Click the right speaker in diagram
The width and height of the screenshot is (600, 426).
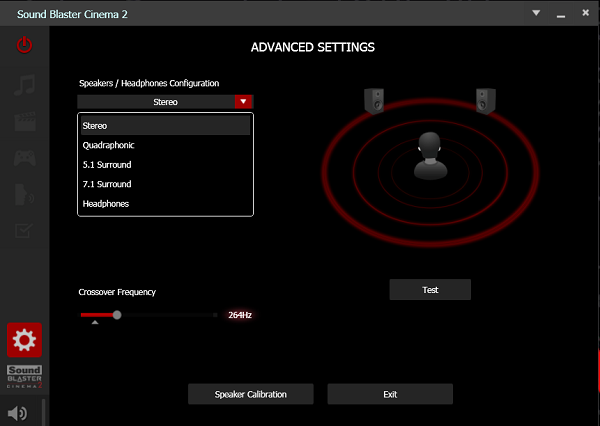[486, 101]
